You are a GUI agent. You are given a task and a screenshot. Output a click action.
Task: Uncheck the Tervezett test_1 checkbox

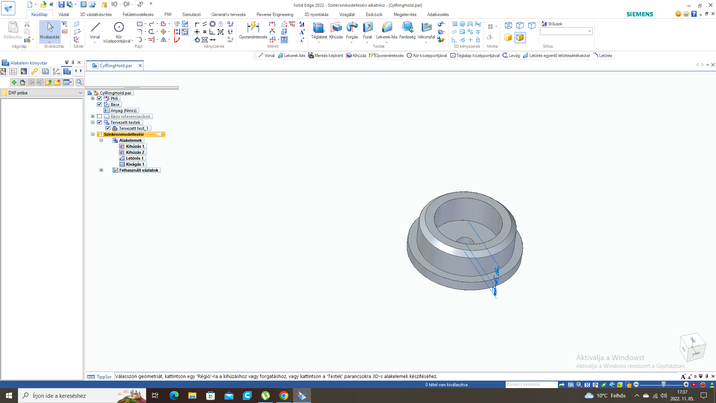point(108,128)
